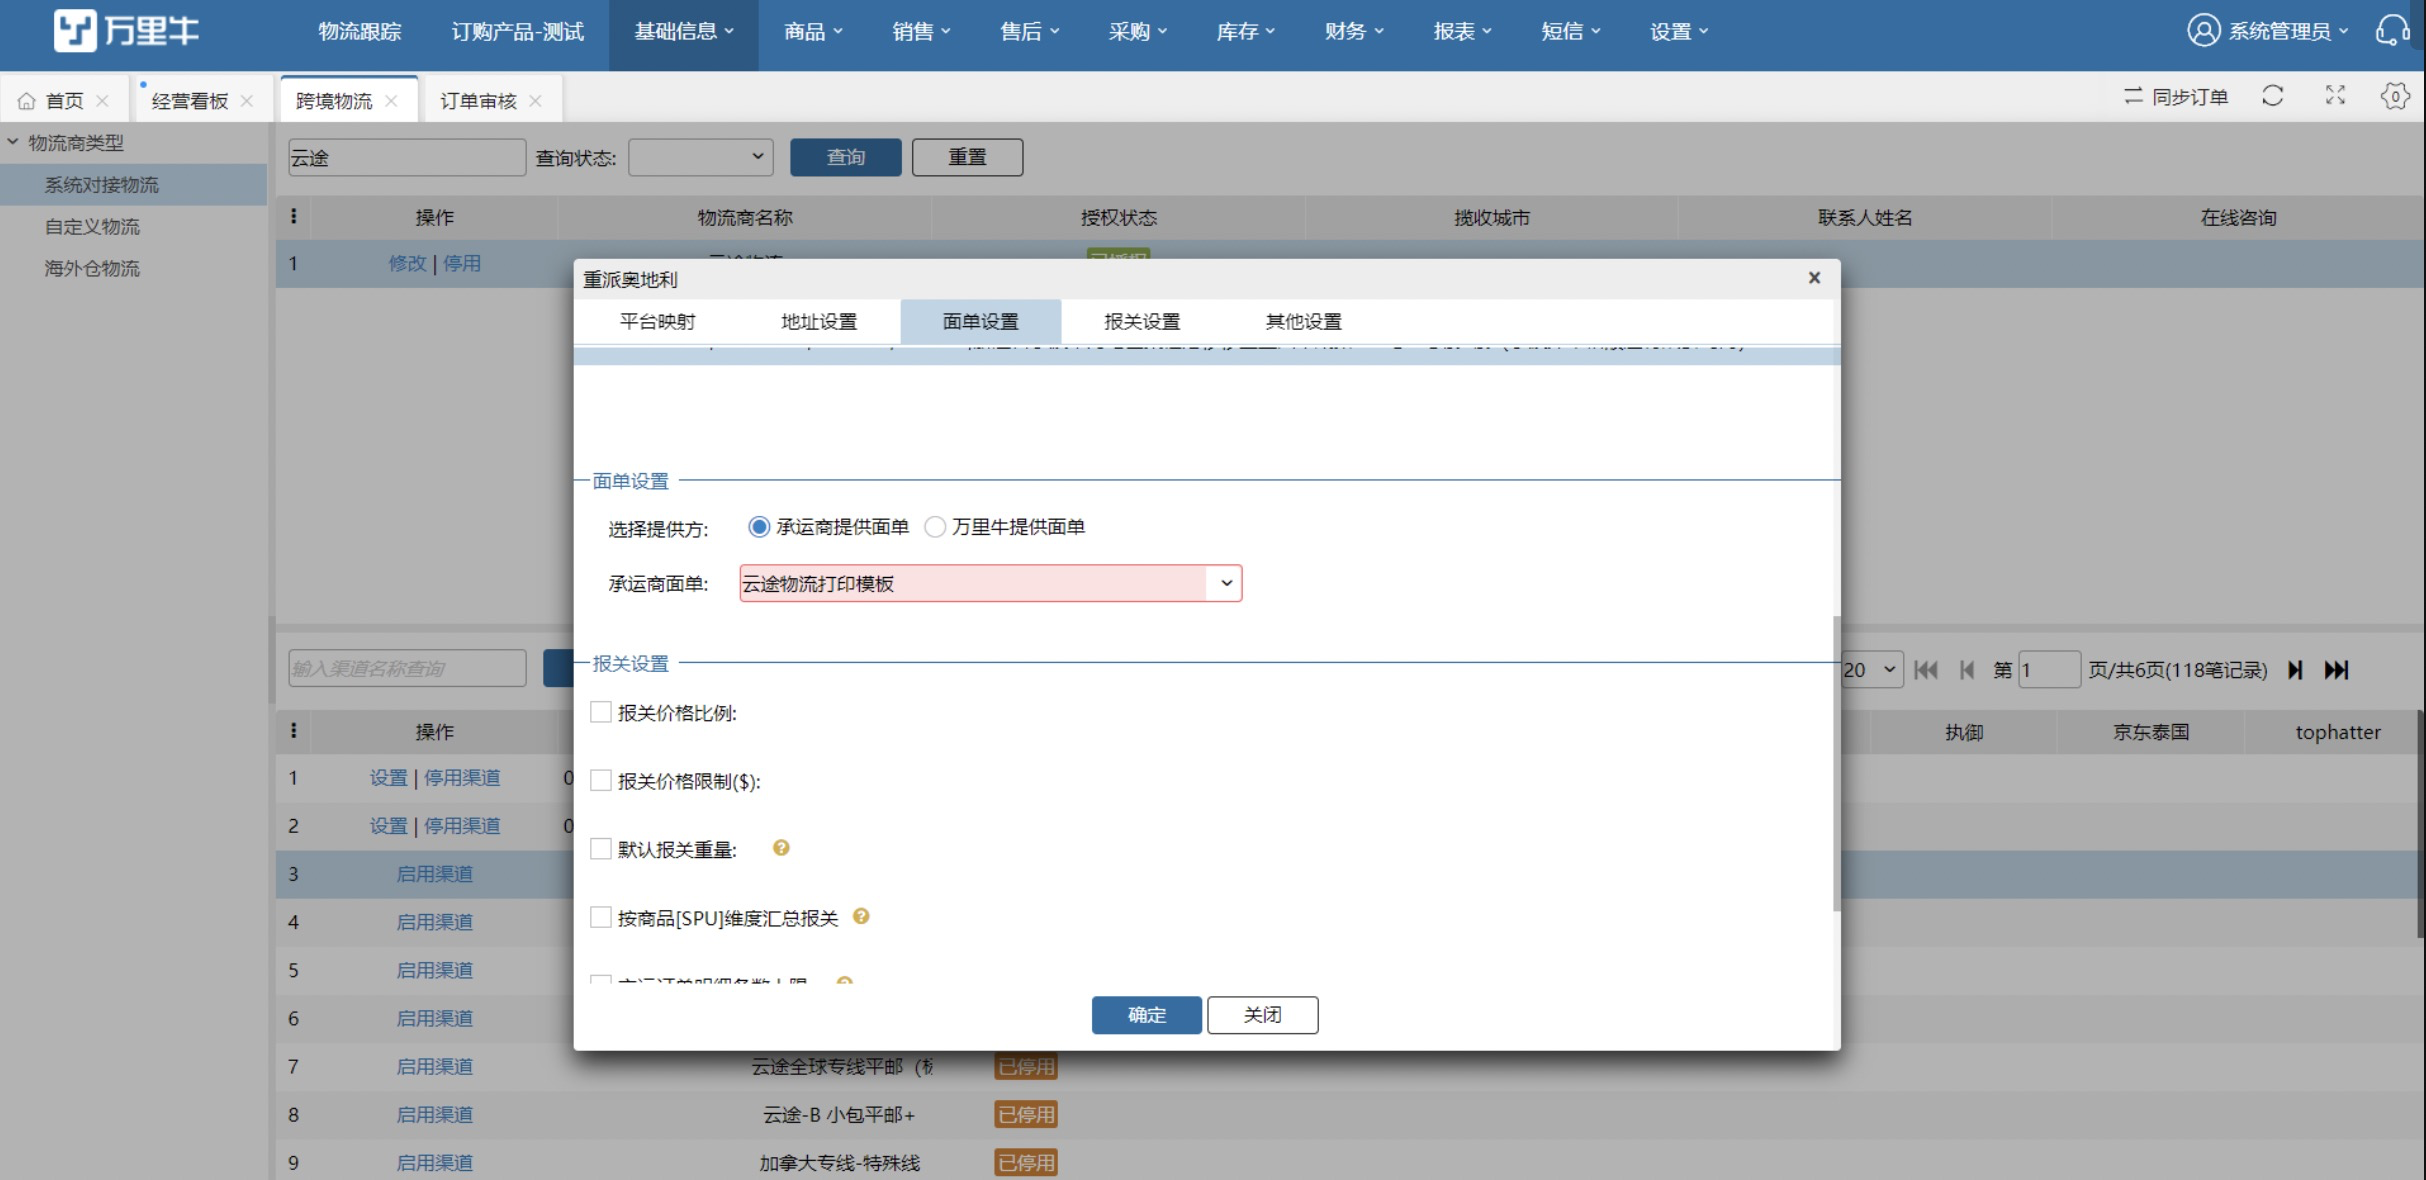Collapse the 物流商类型 tree node
The image size is (2426, 1180).
coord(13,142)
